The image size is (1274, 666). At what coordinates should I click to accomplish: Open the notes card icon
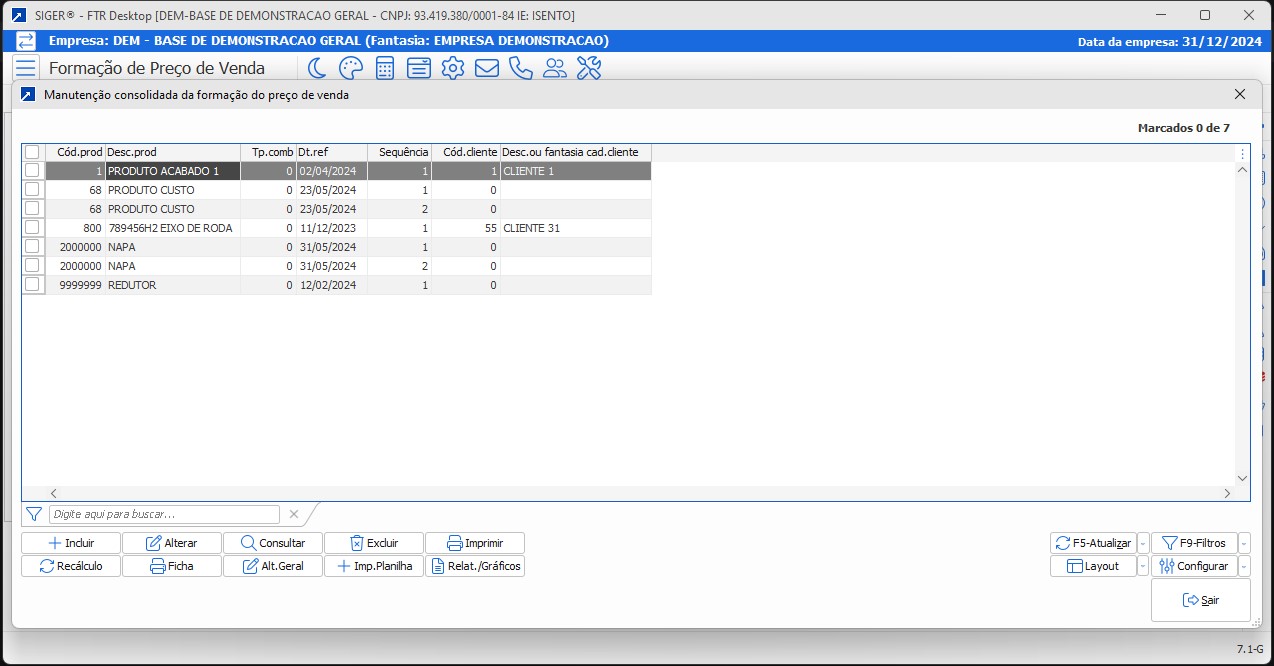click(419, 68)
